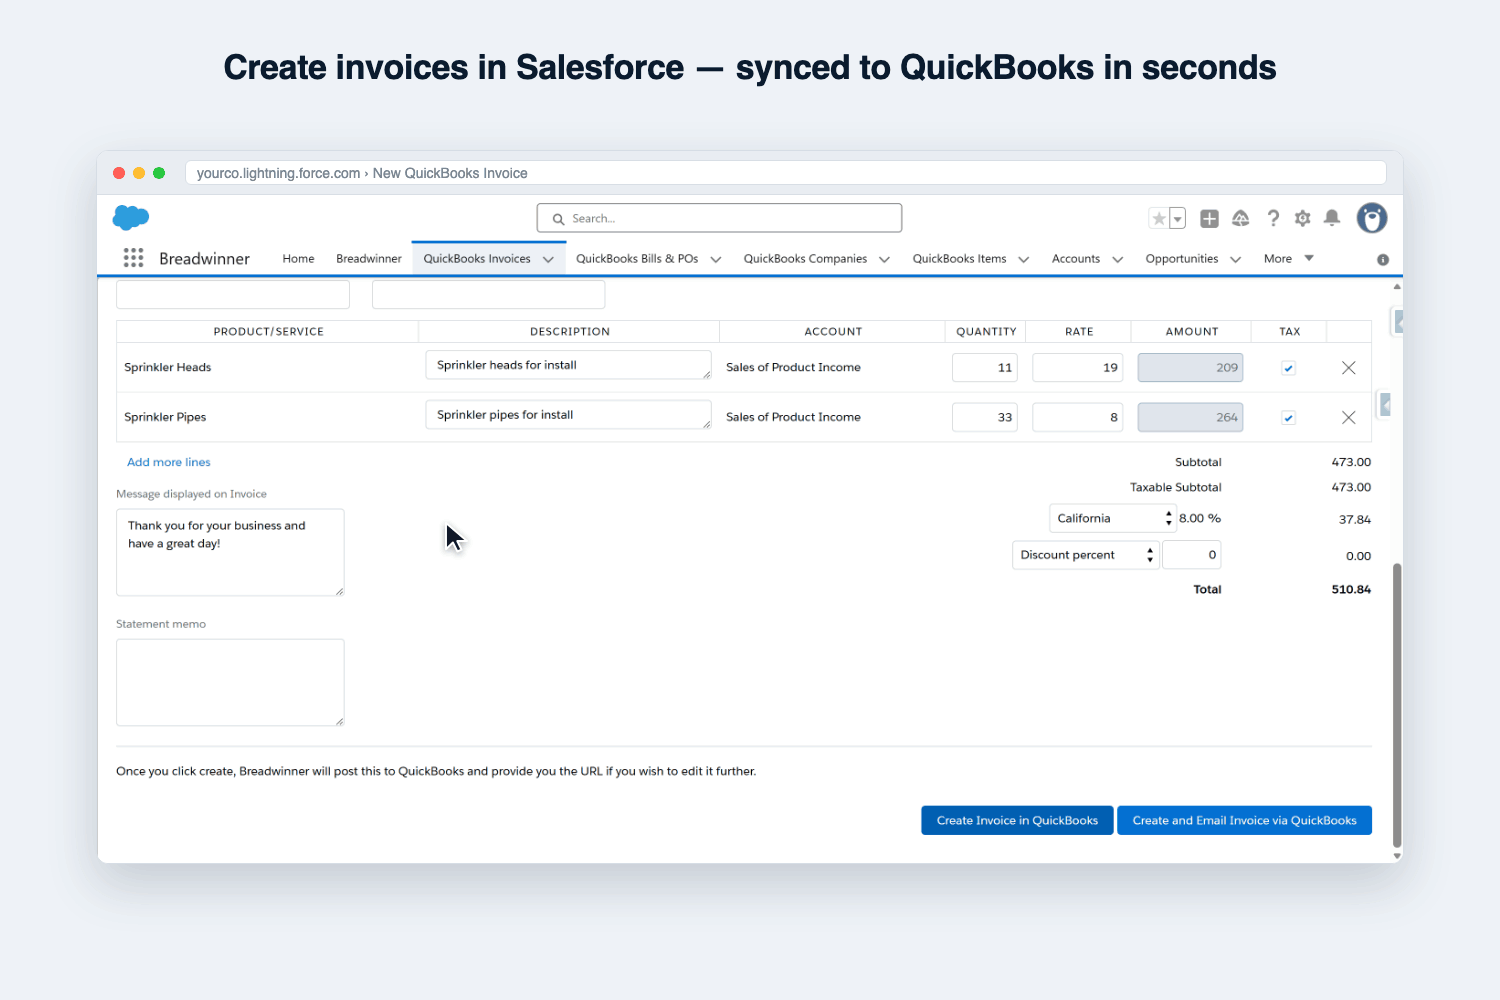
Task: Open the Setup gear icon
Action: (1303, 218)
